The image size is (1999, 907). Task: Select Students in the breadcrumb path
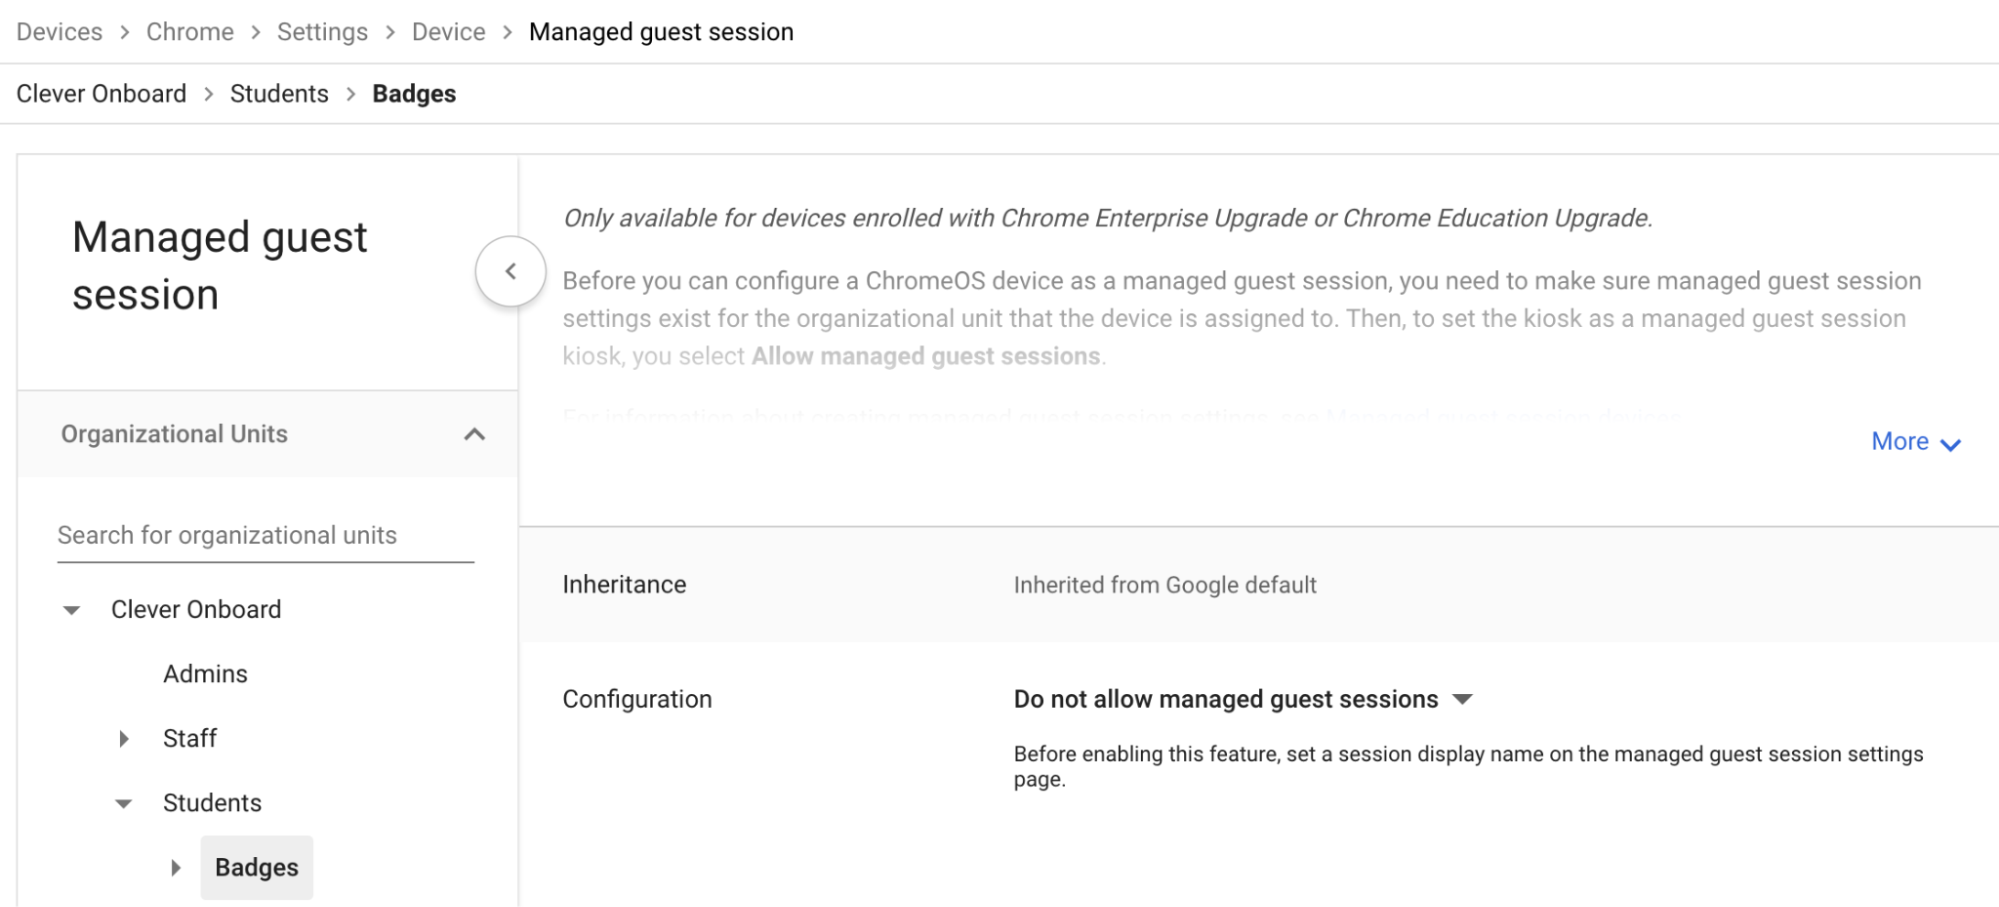[x=279, y=93]
